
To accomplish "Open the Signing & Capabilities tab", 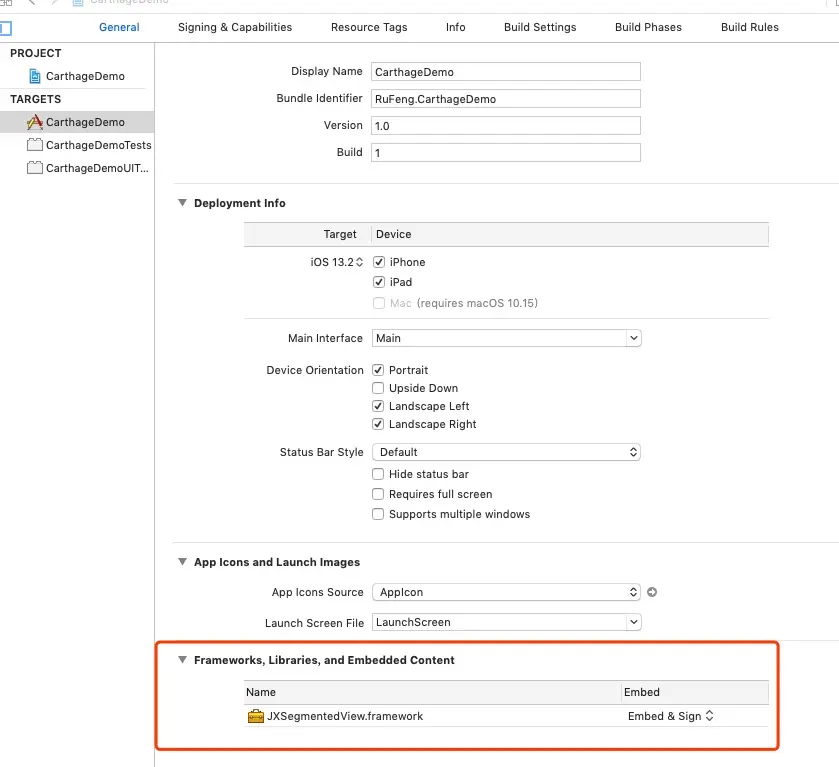I will click(235, 27).
